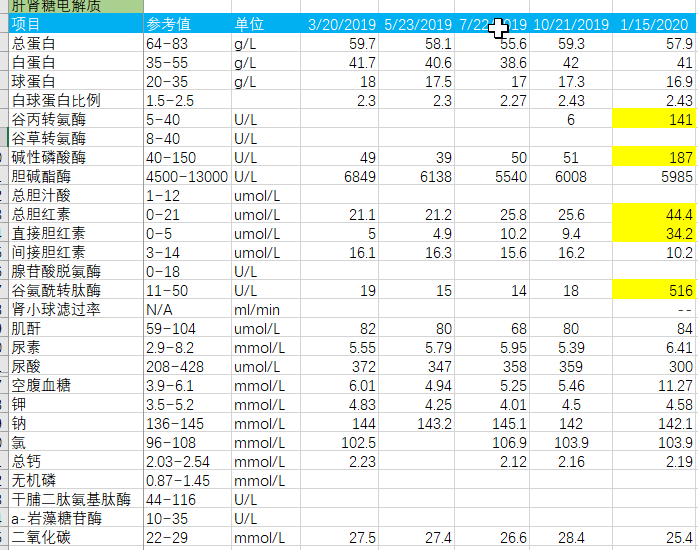Select the 总钙 row label

pos(26,461)
